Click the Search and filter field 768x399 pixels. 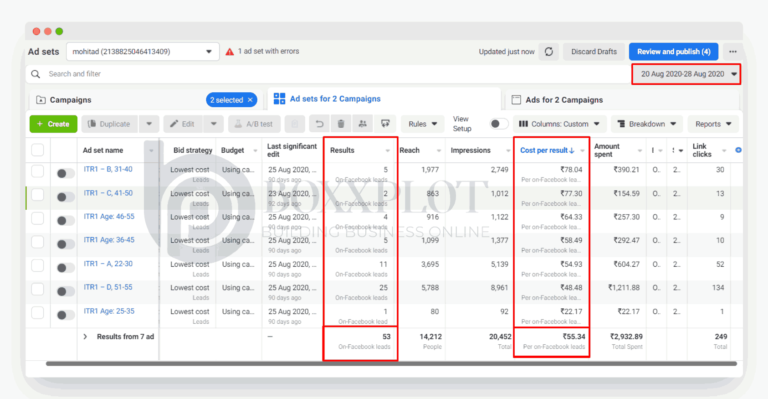[328, 74]
